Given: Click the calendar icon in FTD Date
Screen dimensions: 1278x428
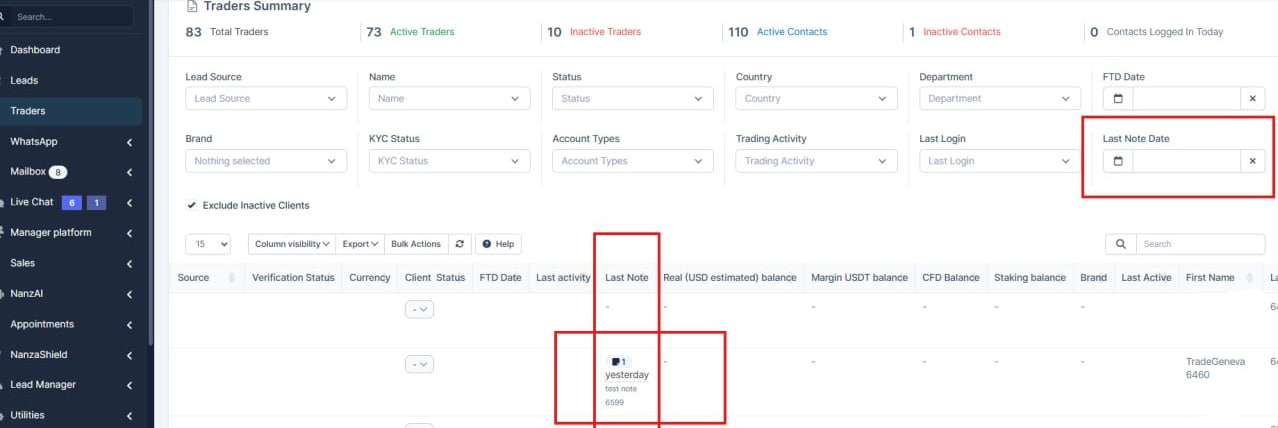Looking at the screenshot, I should pos(1118,99).
